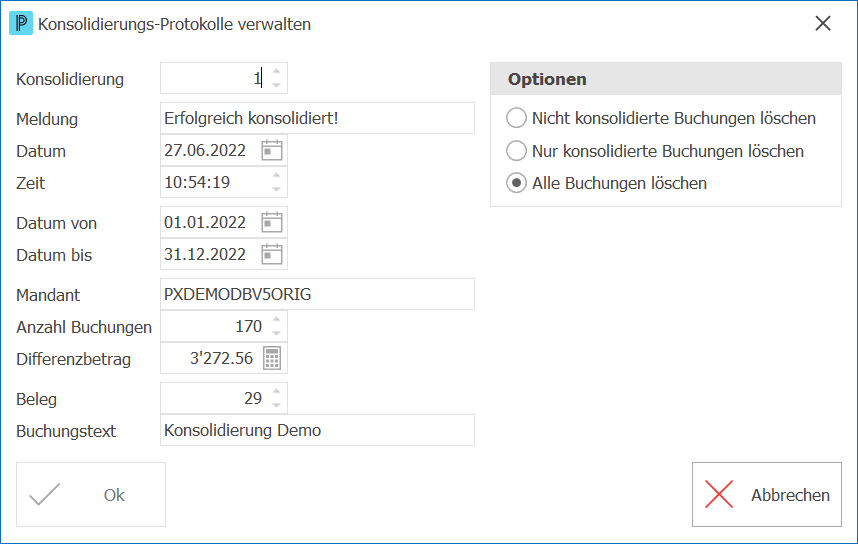Click the Datum von label
The height and width of the screenshot is (544, 858).
[56, 223]
